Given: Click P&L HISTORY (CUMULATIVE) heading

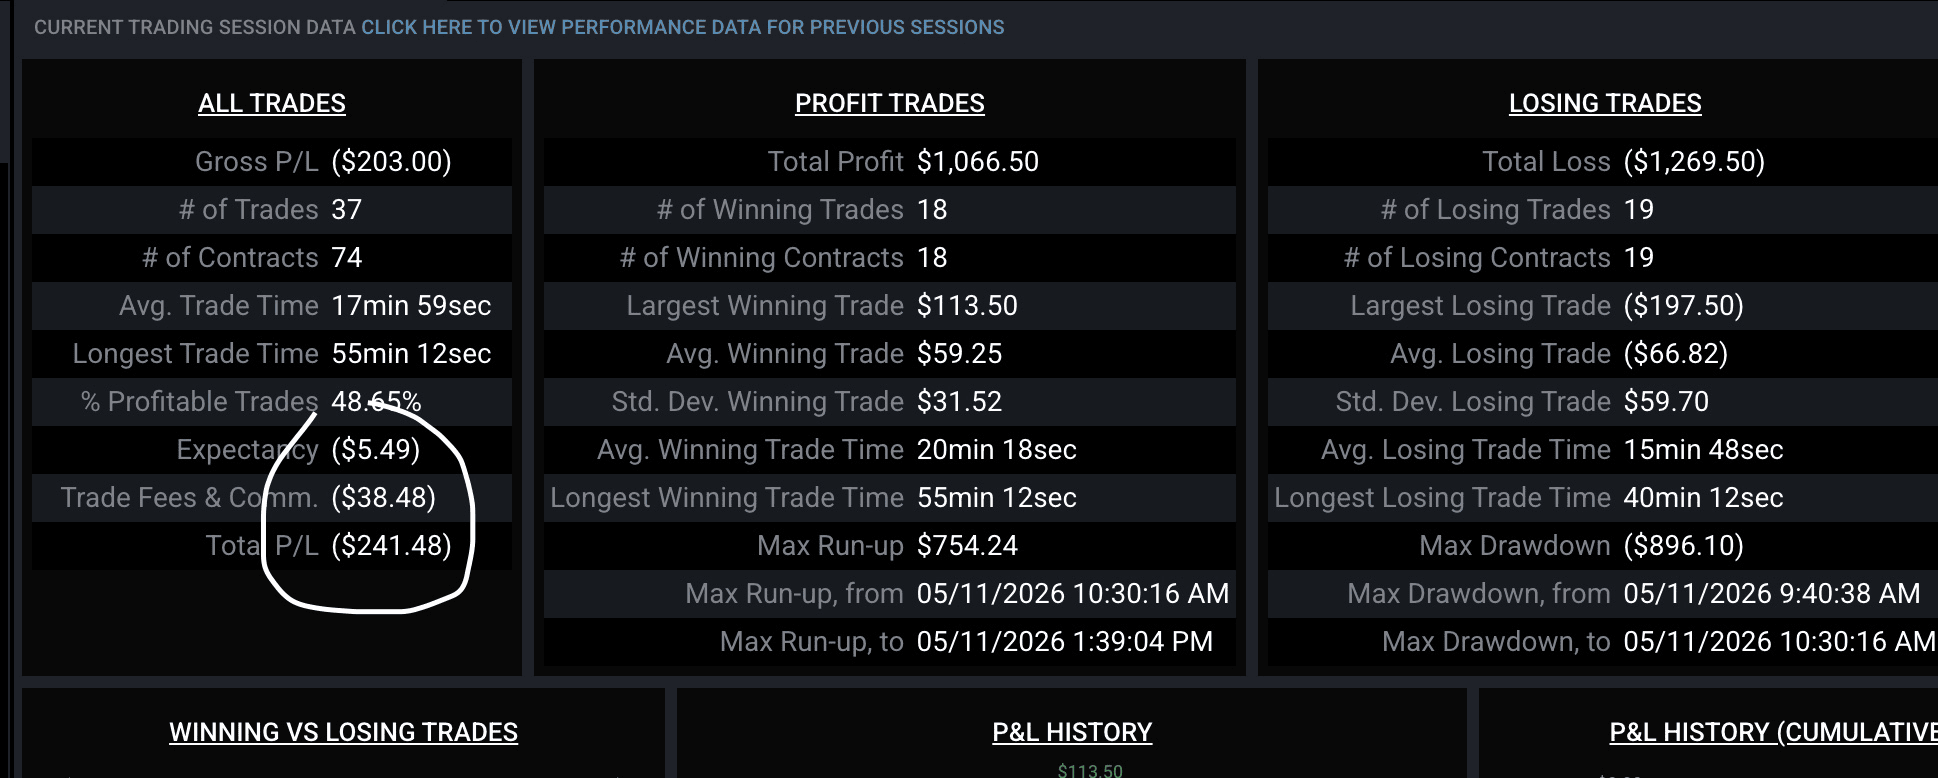Looking at the screenshot, I should pyautogui.click(x=1773, y=732).
